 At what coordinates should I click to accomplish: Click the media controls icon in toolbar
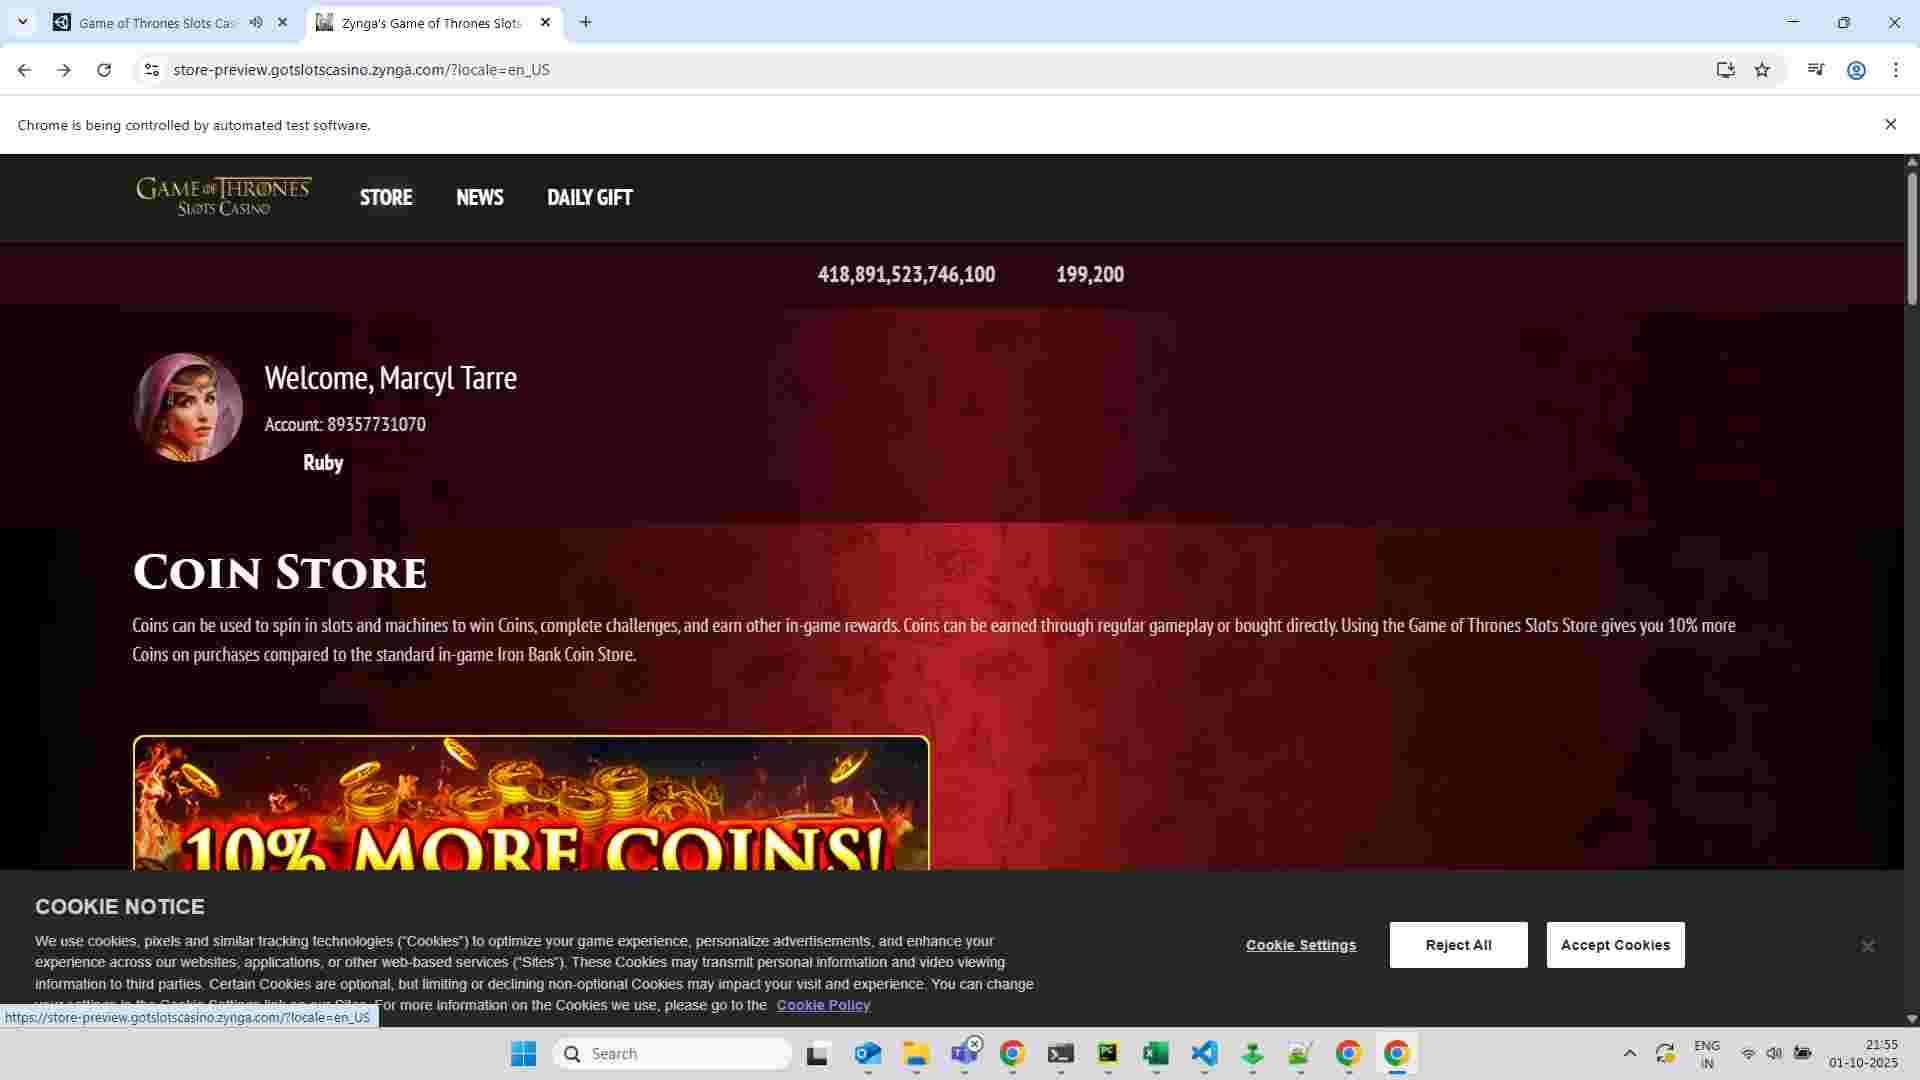(1816, 70)
